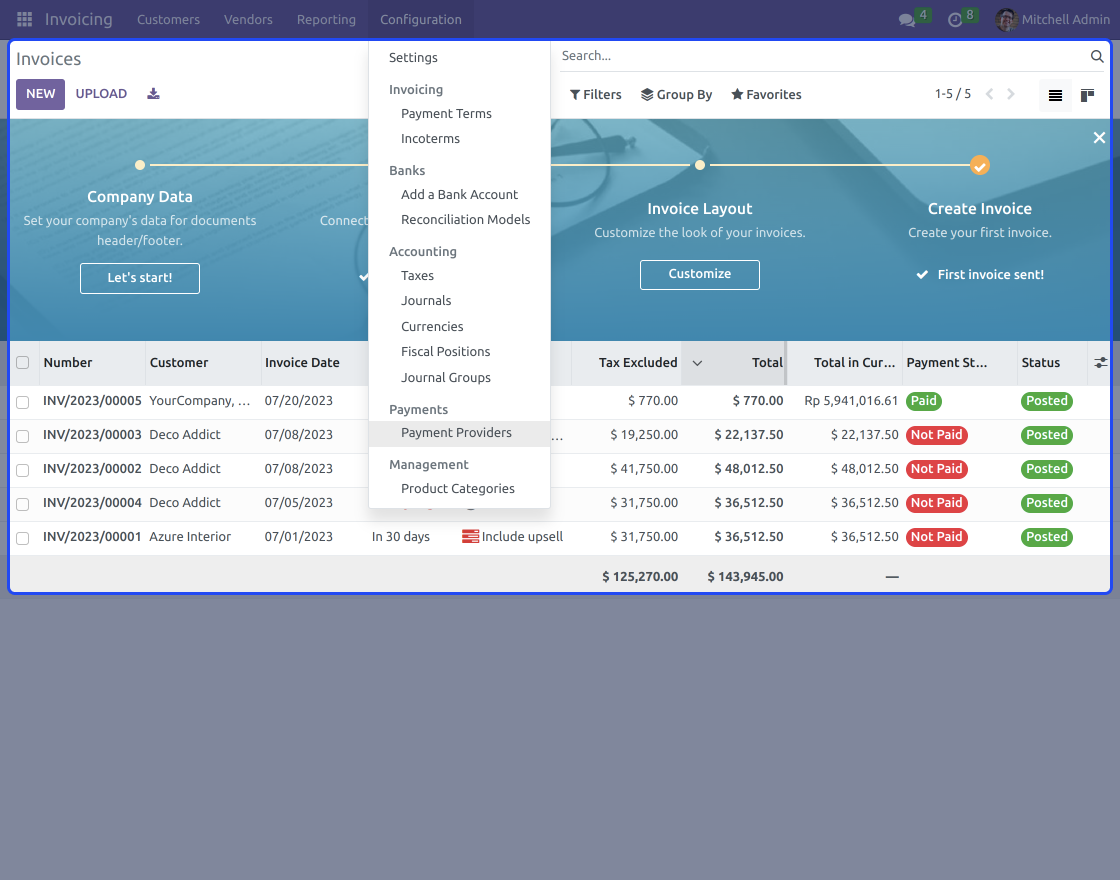This screenshot has height=880, width=1120.
Task: Toggle select-all checkbox in table header
Action: tap(23, 363)
